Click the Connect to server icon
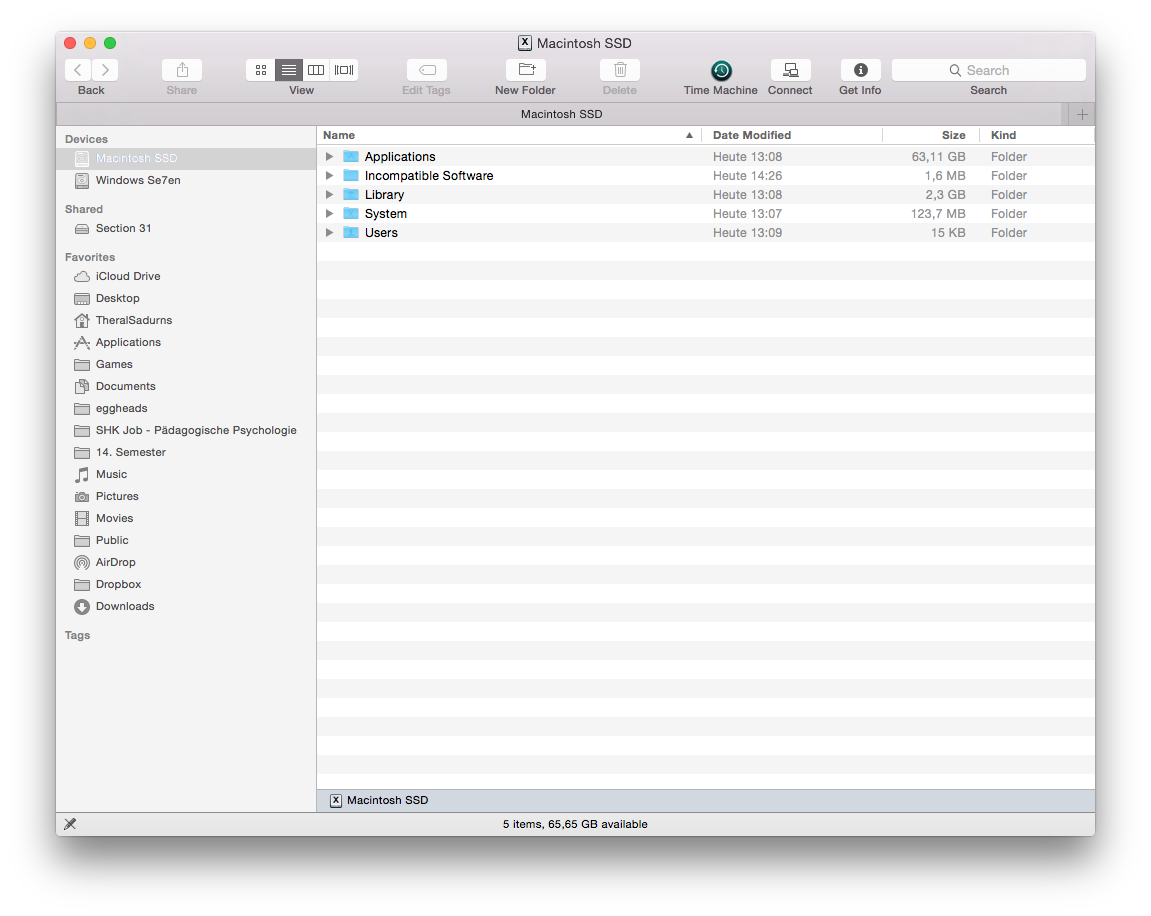Viewport: 1151px width, 916px height. coord(791,70)
